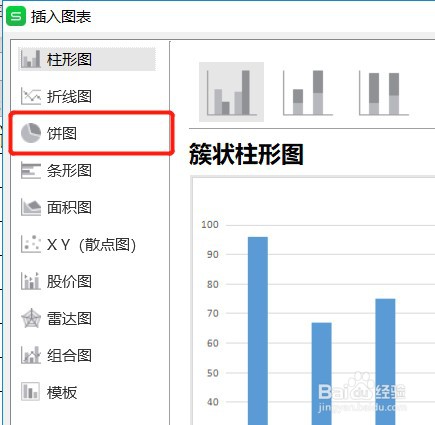Click the 条形图 horizontal bar icon

click(x=31, y=170)
